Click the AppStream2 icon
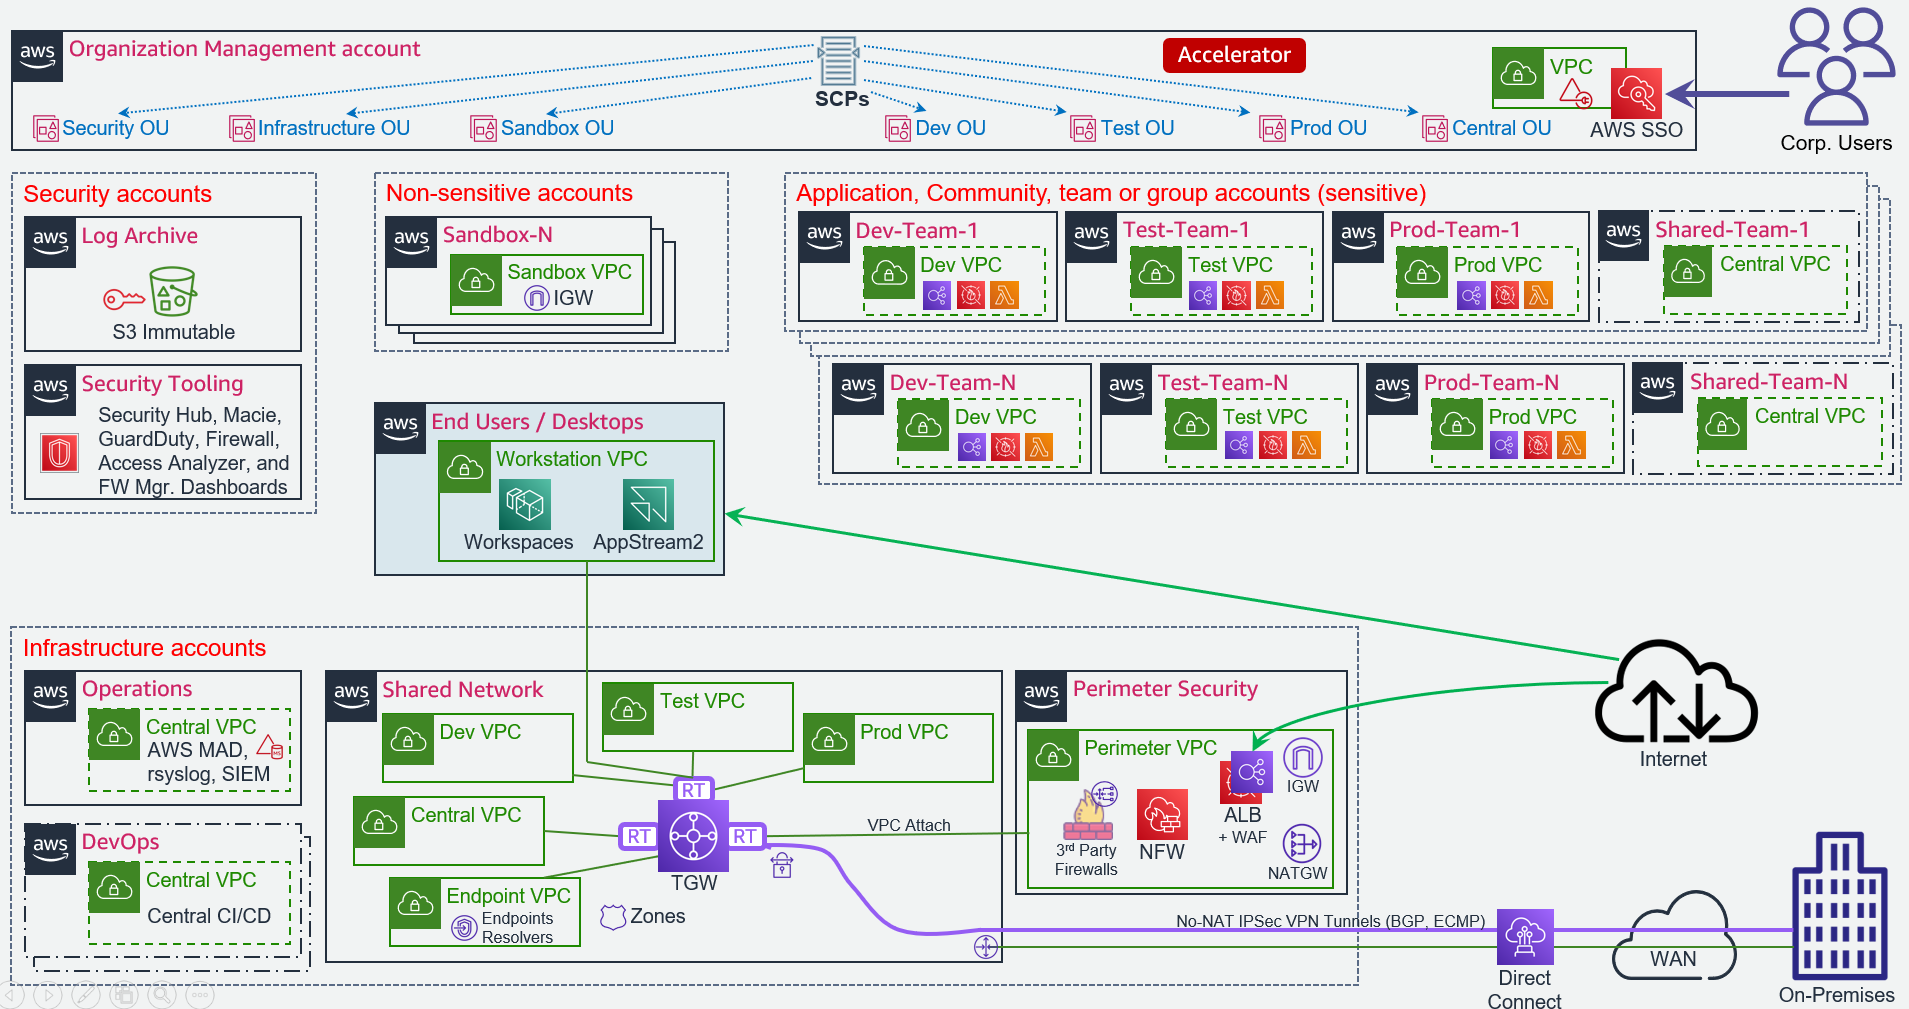Screen dimensions: 1909x1009 coord(648,504)
